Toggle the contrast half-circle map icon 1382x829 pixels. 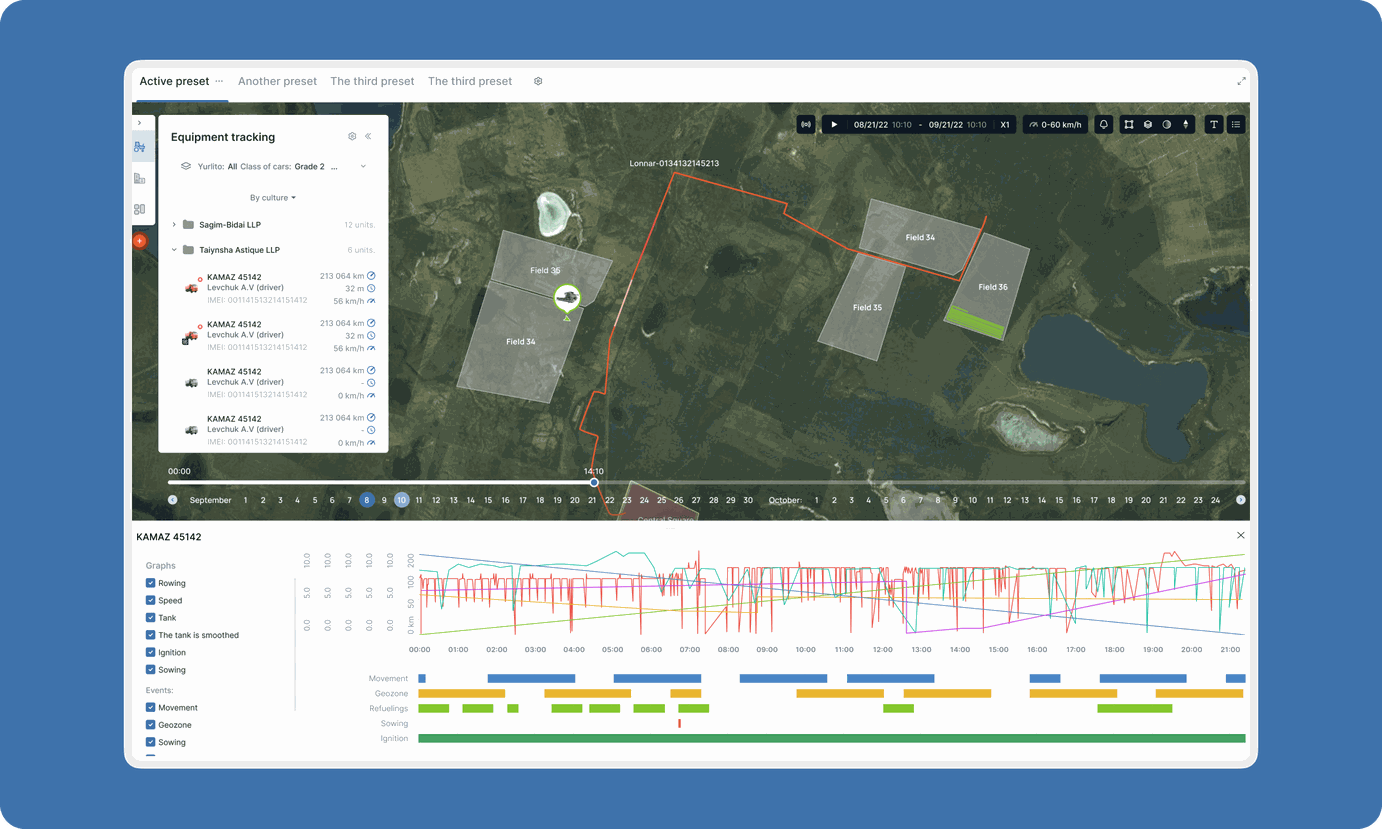tap(1167, 125)
